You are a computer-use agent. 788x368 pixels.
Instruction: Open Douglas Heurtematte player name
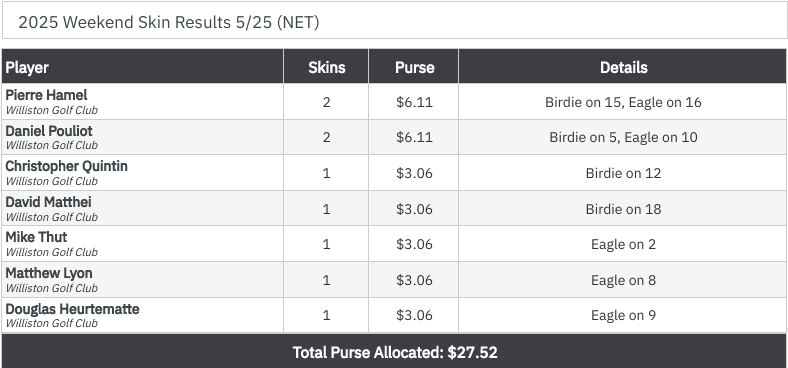tap(72, 309)
